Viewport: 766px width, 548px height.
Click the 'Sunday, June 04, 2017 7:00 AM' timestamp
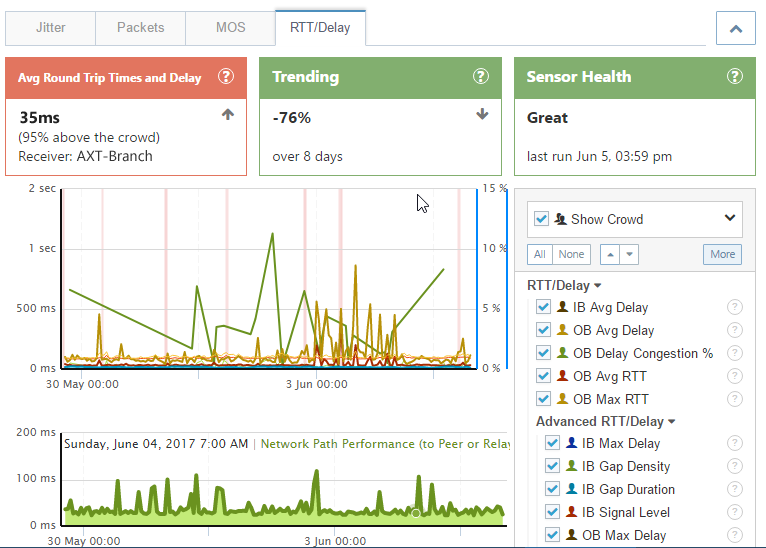(156, 444)
